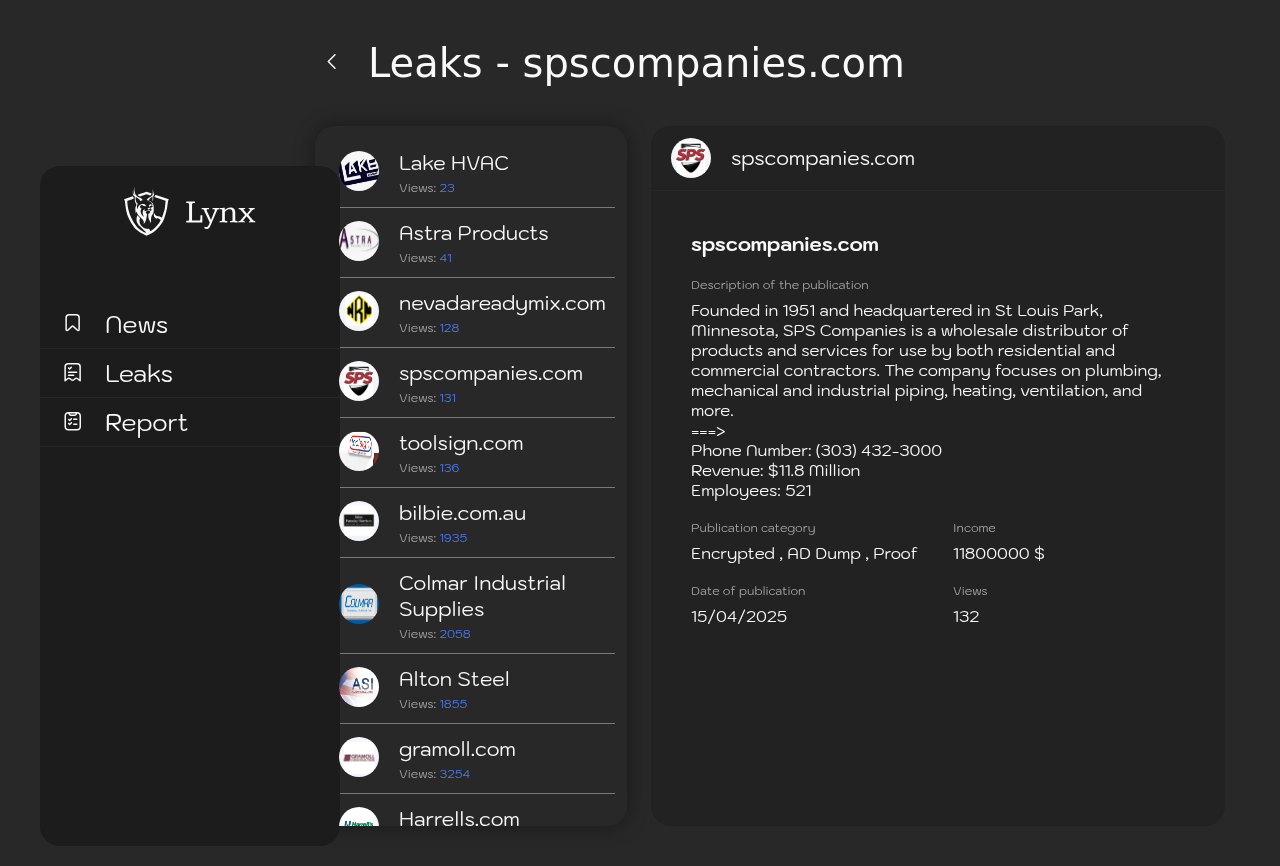Open the Leaks menu item
This screenshot has width=1280, height=866.
tap(190, 373)
